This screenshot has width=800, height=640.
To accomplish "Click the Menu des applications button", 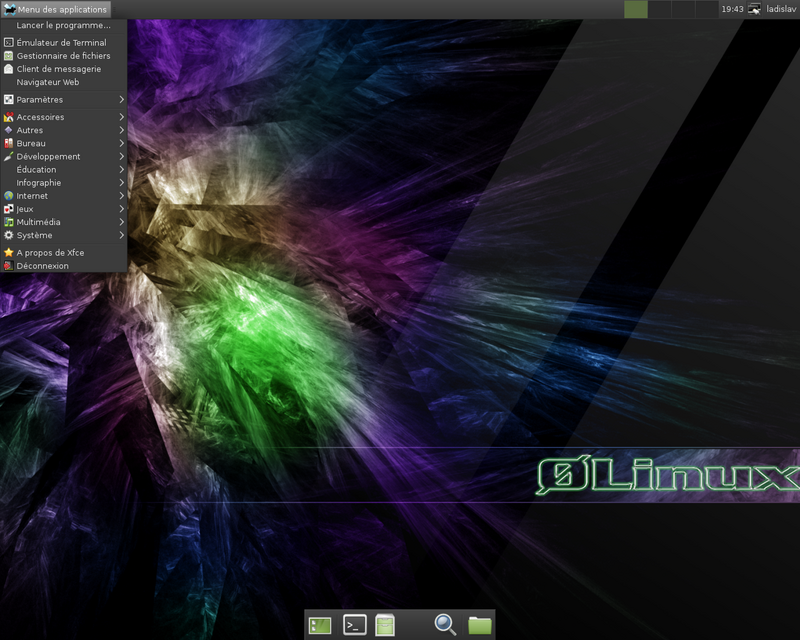I will pos(55,9).
